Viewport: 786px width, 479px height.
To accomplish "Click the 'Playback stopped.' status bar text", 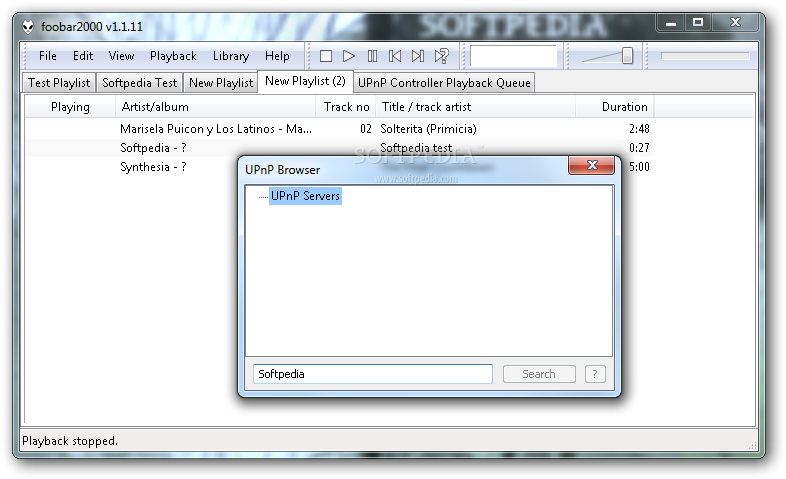I will (70, 441).
